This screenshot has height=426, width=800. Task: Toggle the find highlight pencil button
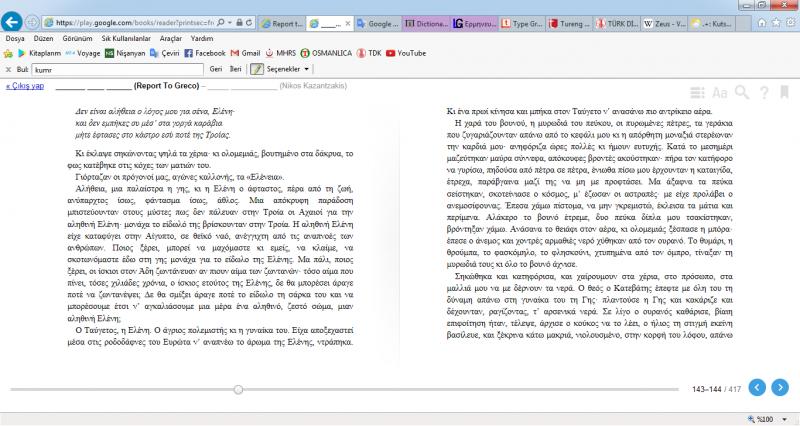(x=257, y=69)
